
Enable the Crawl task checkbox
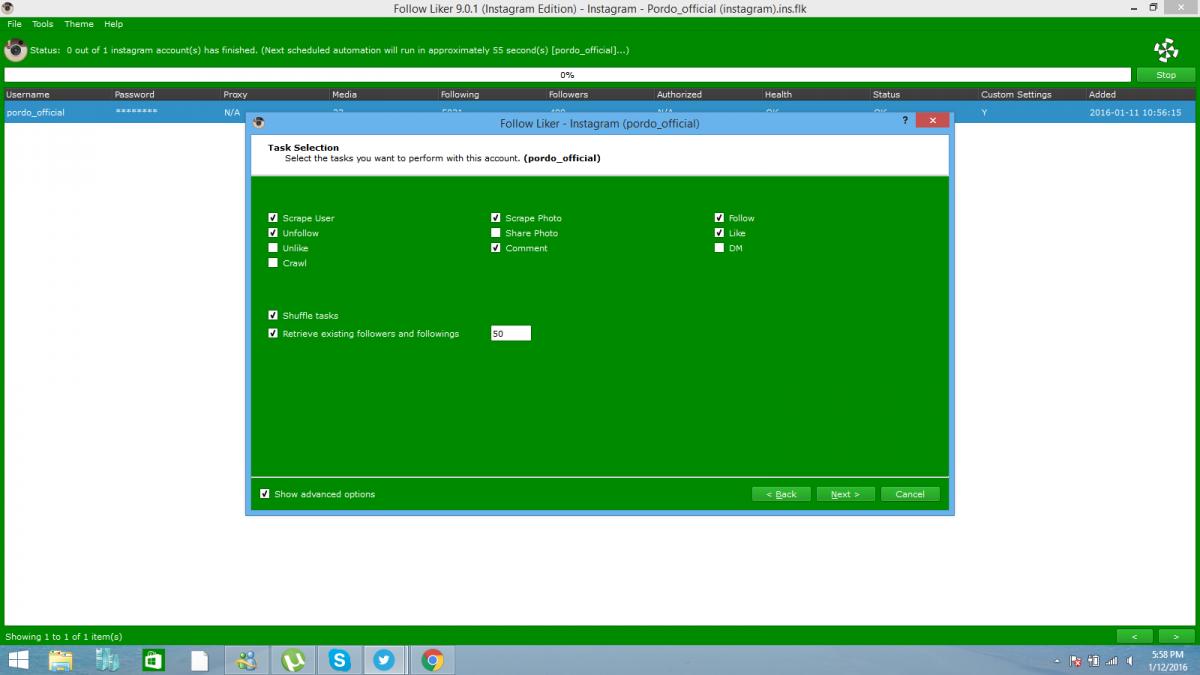click(273, 263)
